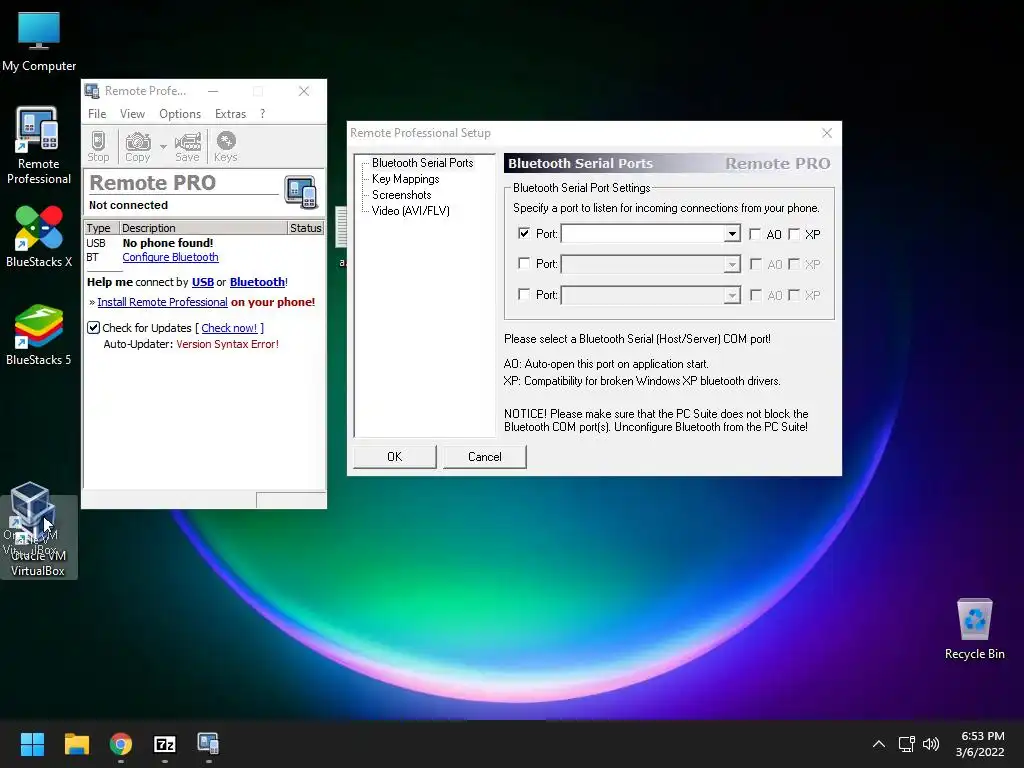Click Cancel in the Setup dialog

tap(485, 456)
